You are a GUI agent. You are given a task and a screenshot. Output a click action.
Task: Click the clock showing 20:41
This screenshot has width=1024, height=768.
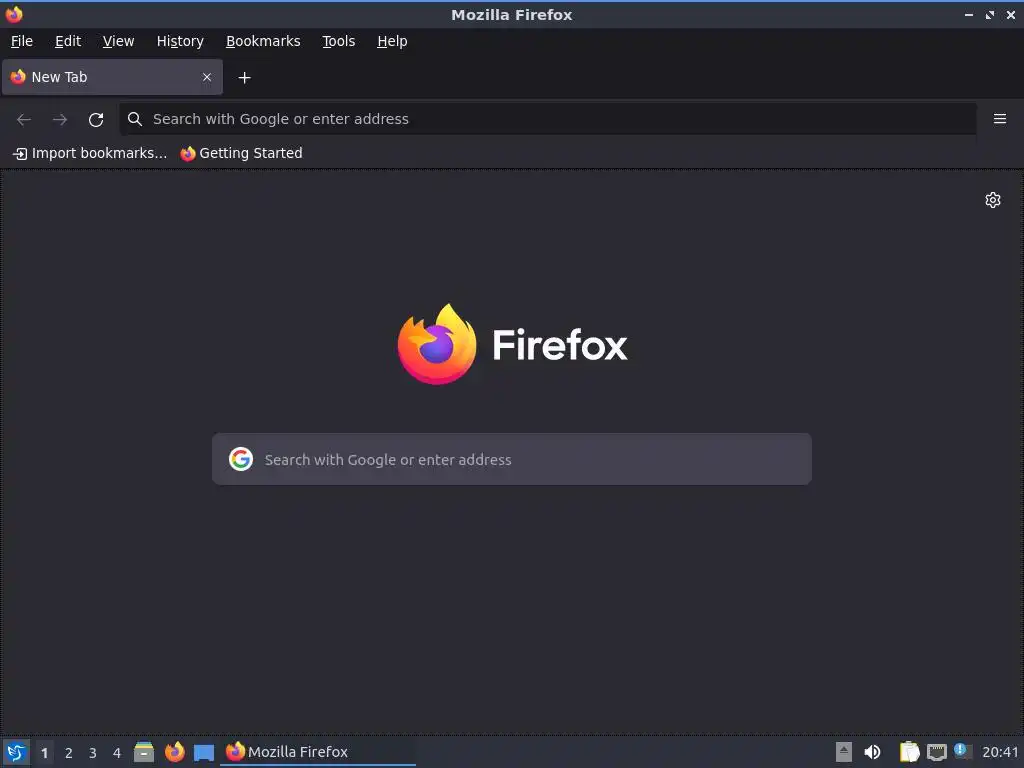coord(1000,752)
